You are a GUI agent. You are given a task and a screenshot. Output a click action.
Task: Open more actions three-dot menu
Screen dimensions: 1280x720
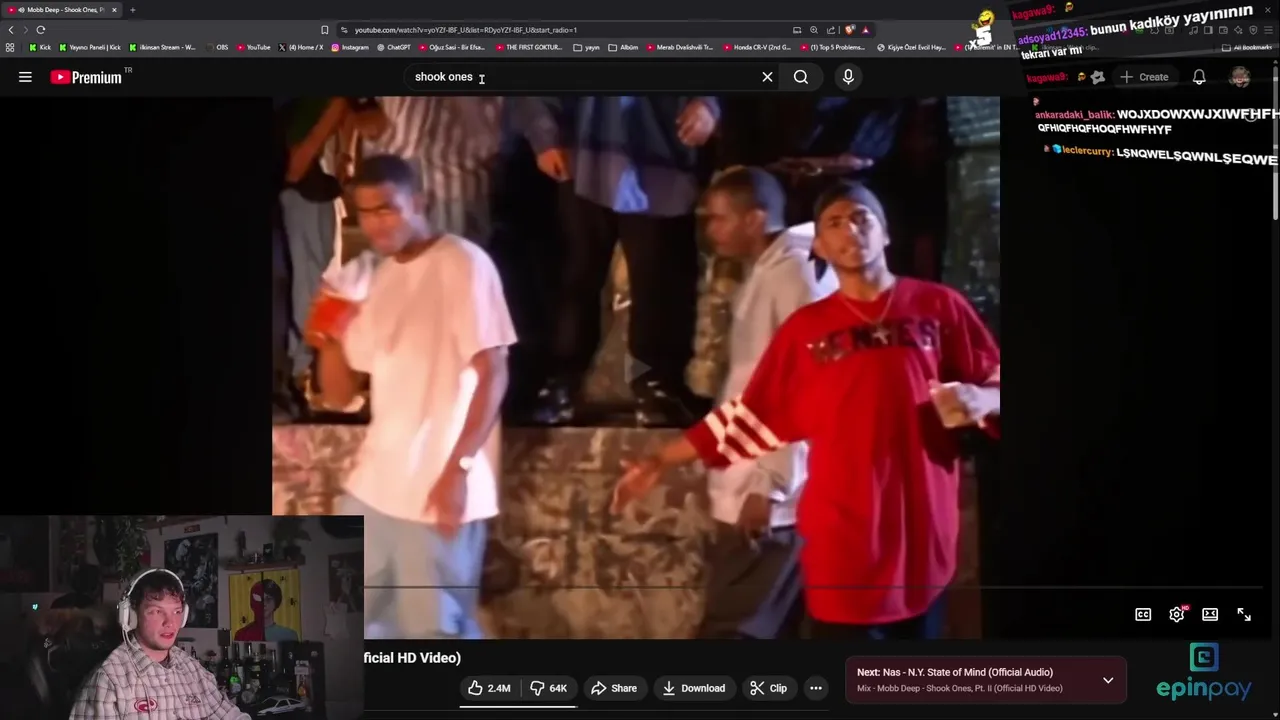pos(816,688)
